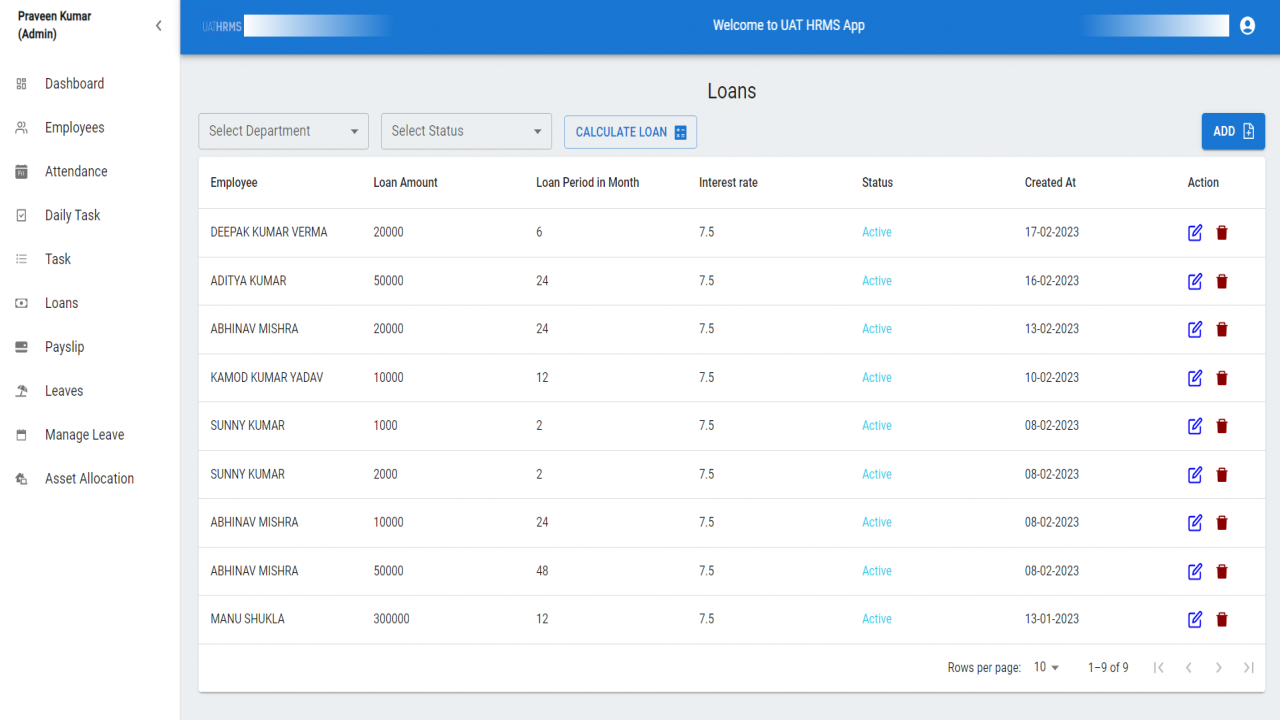
Task: Change the rows per page value
Action: pos(1046,667)
